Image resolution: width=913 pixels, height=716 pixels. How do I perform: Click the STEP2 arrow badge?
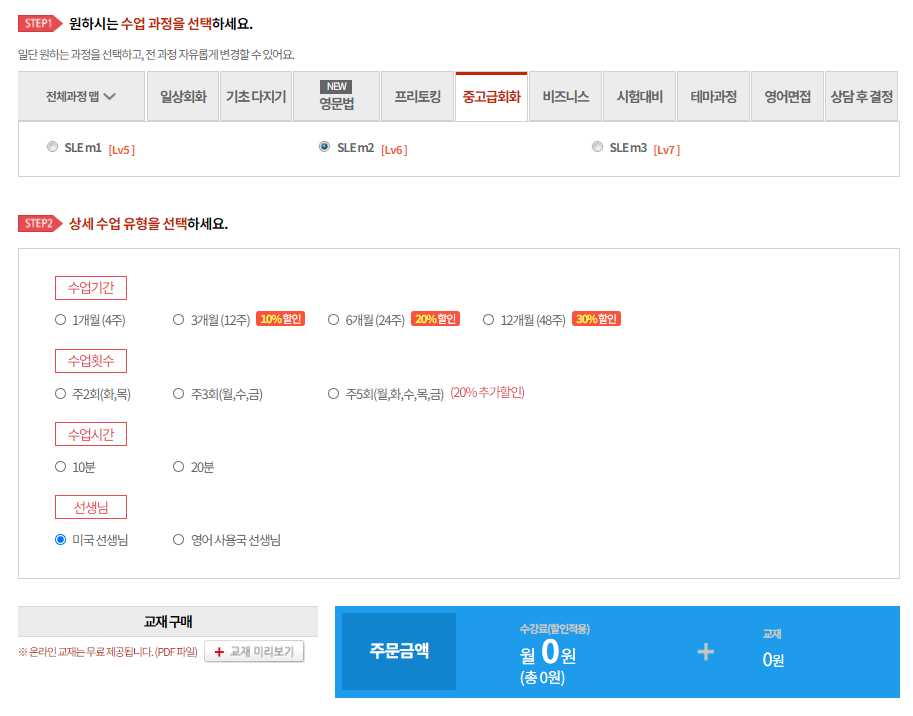pos(40,224)
